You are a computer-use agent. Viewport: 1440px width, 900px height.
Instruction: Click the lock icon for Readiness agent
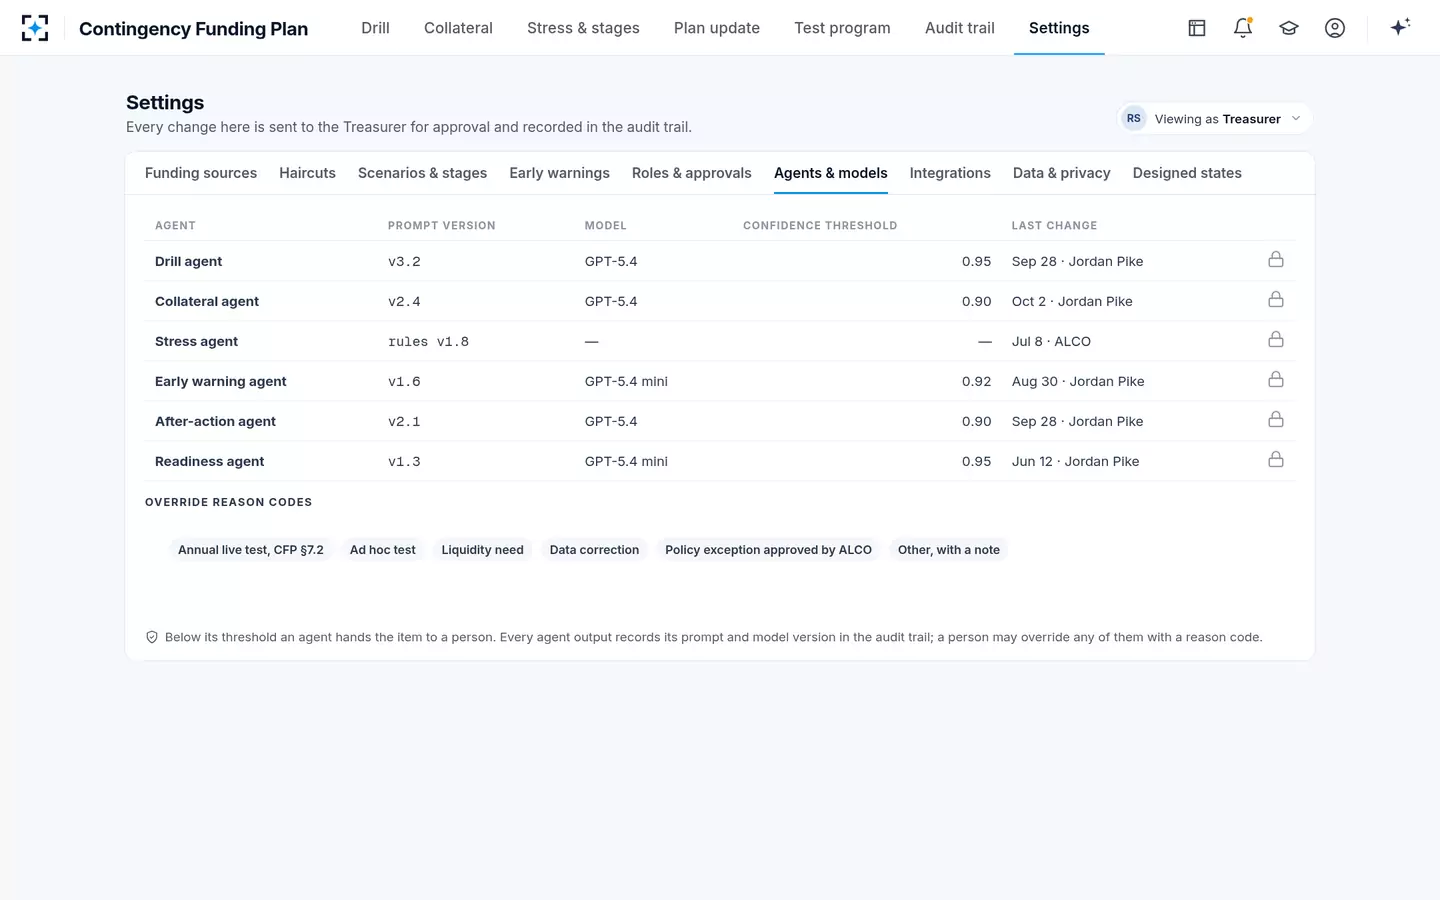click(x=1276, y=460)
